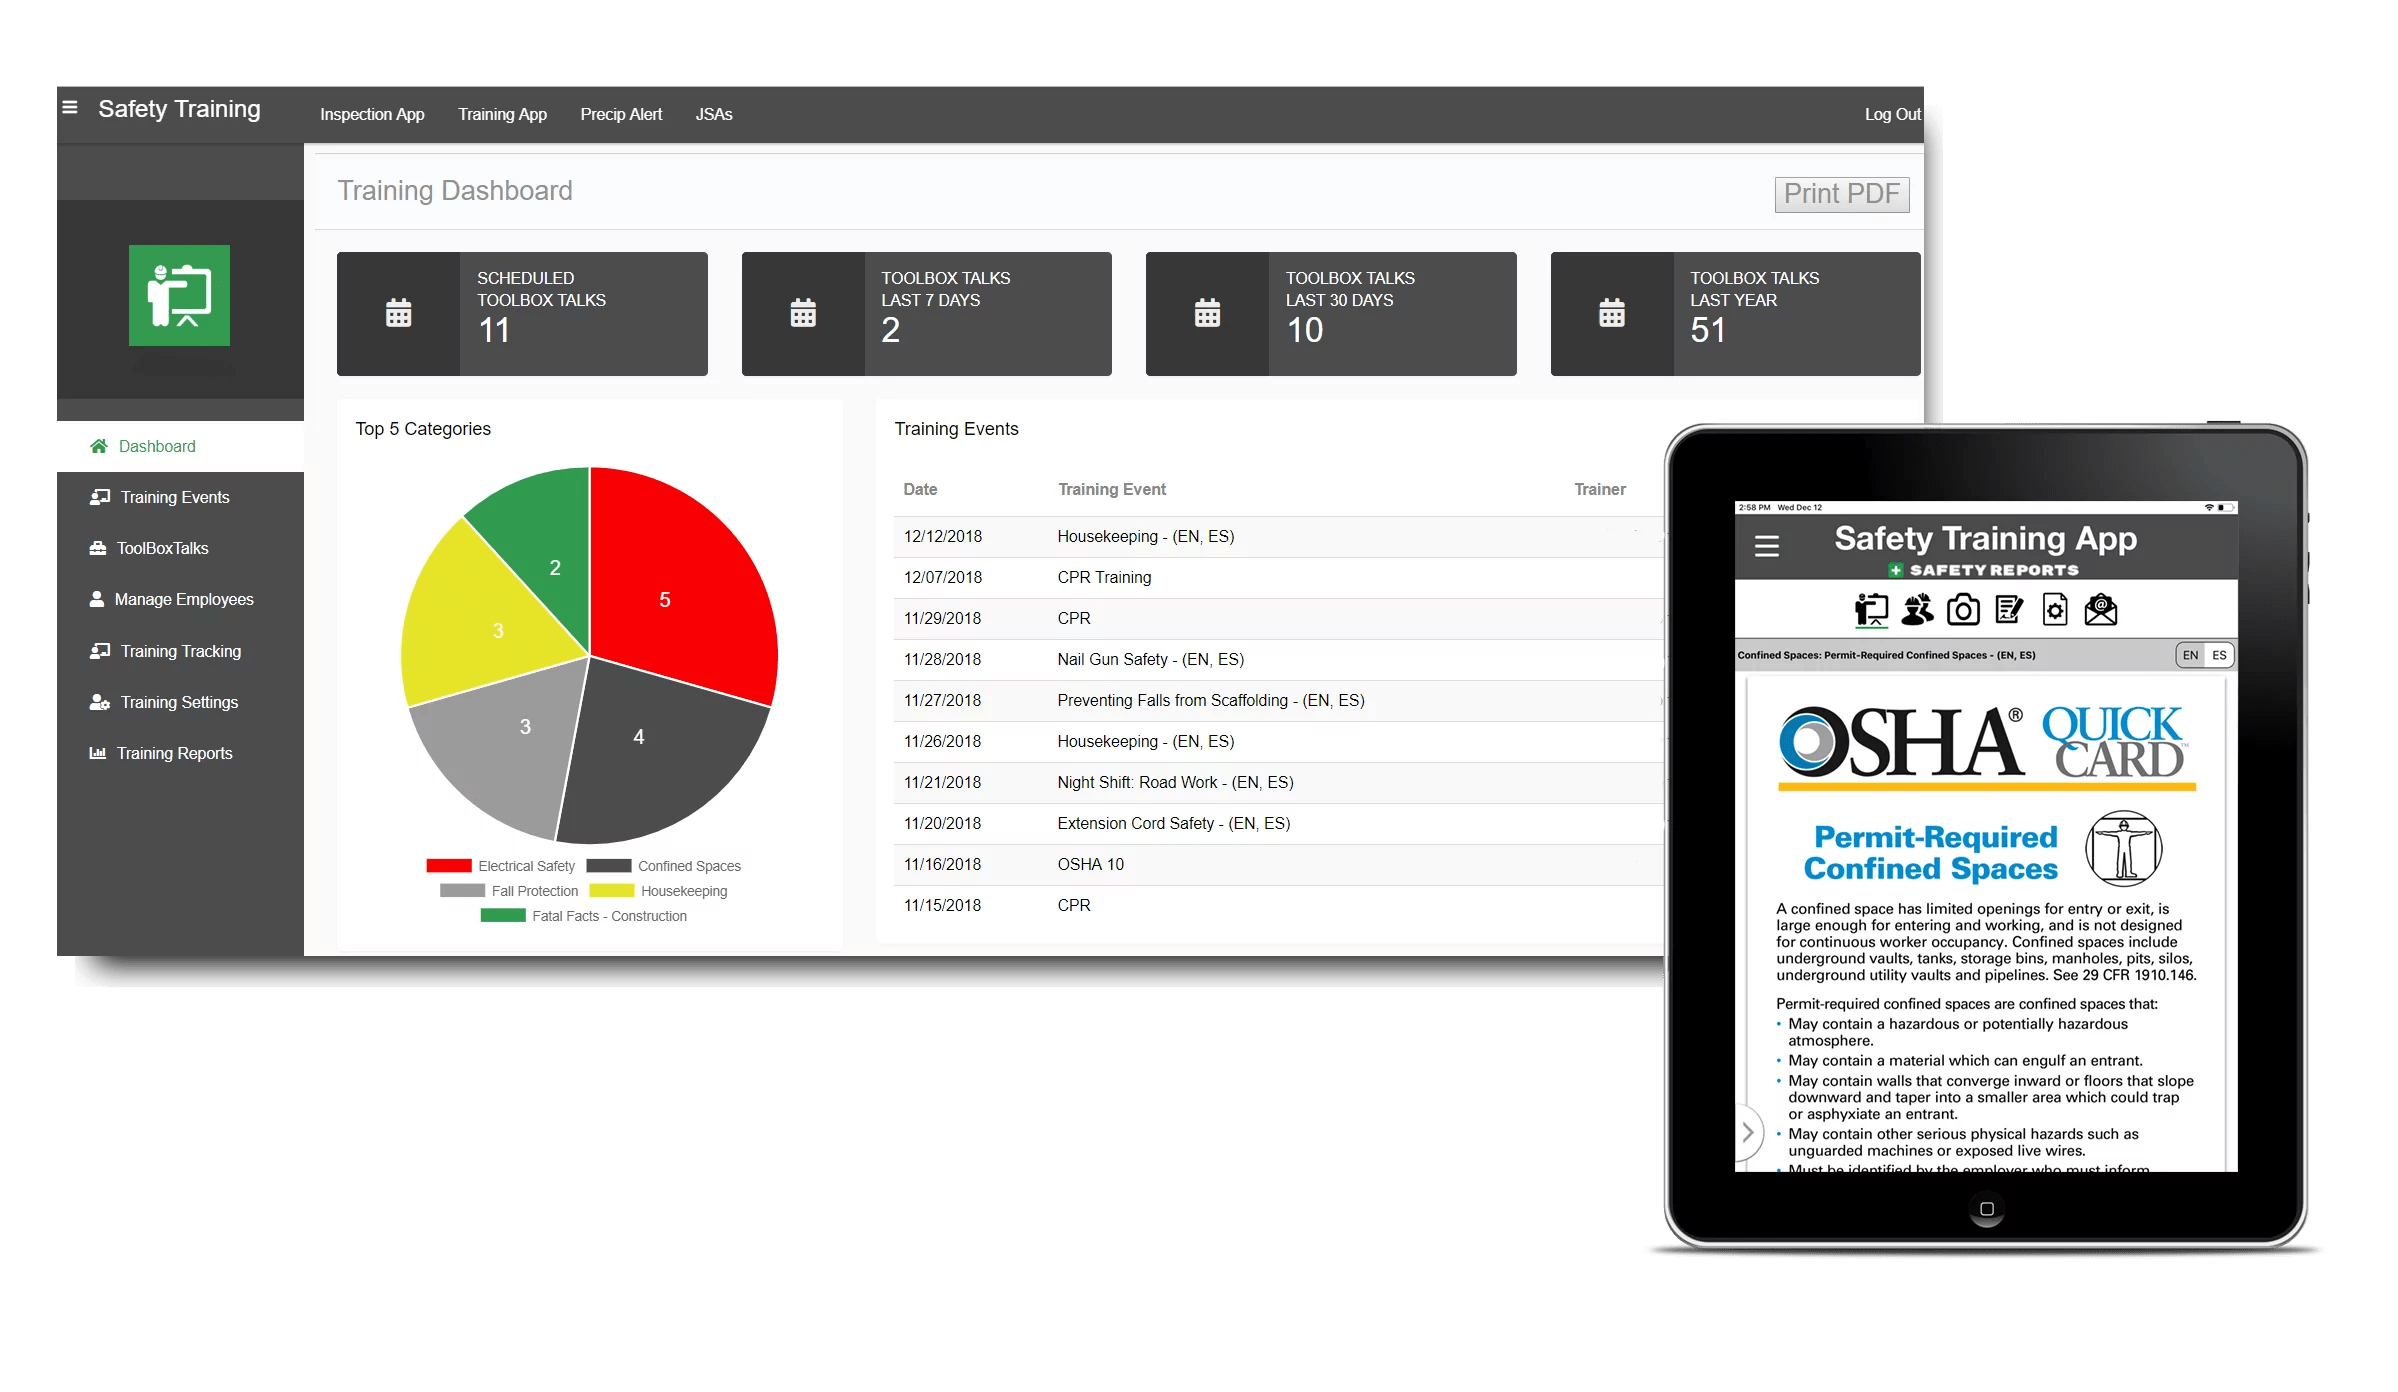The image size is (2398, 1392).
Task: Open the signature document icon on tablet
Action: 2008,610
